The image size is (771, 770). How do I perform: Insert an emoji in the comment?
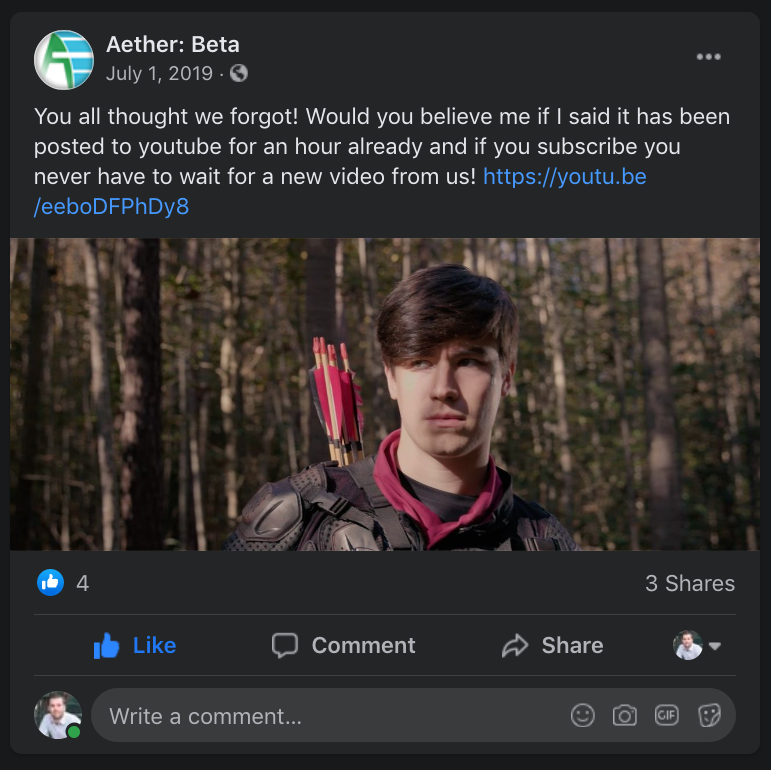pyautogui.click(x=582, y=715)
